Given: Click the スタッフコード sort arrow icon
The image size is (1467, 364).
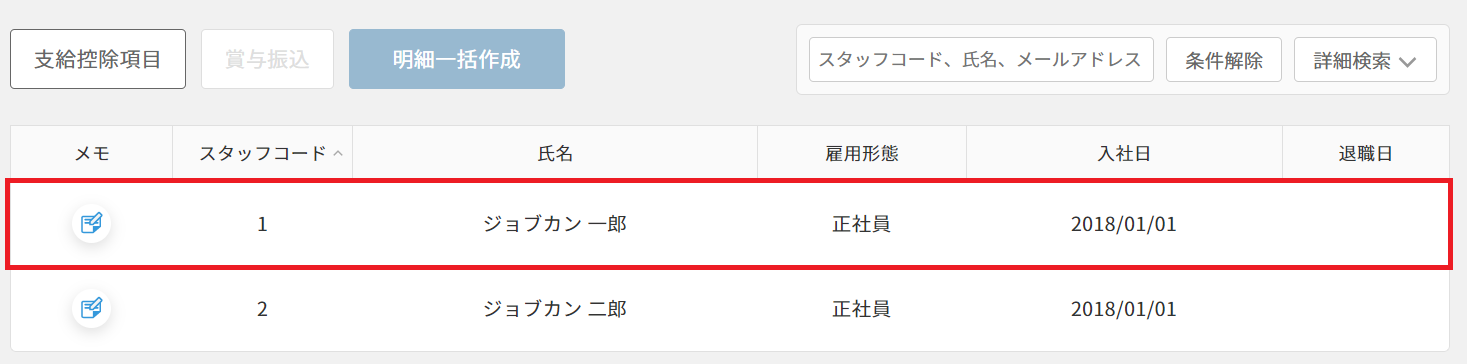Looking at the screenshot, I should (x=337, y=153).
